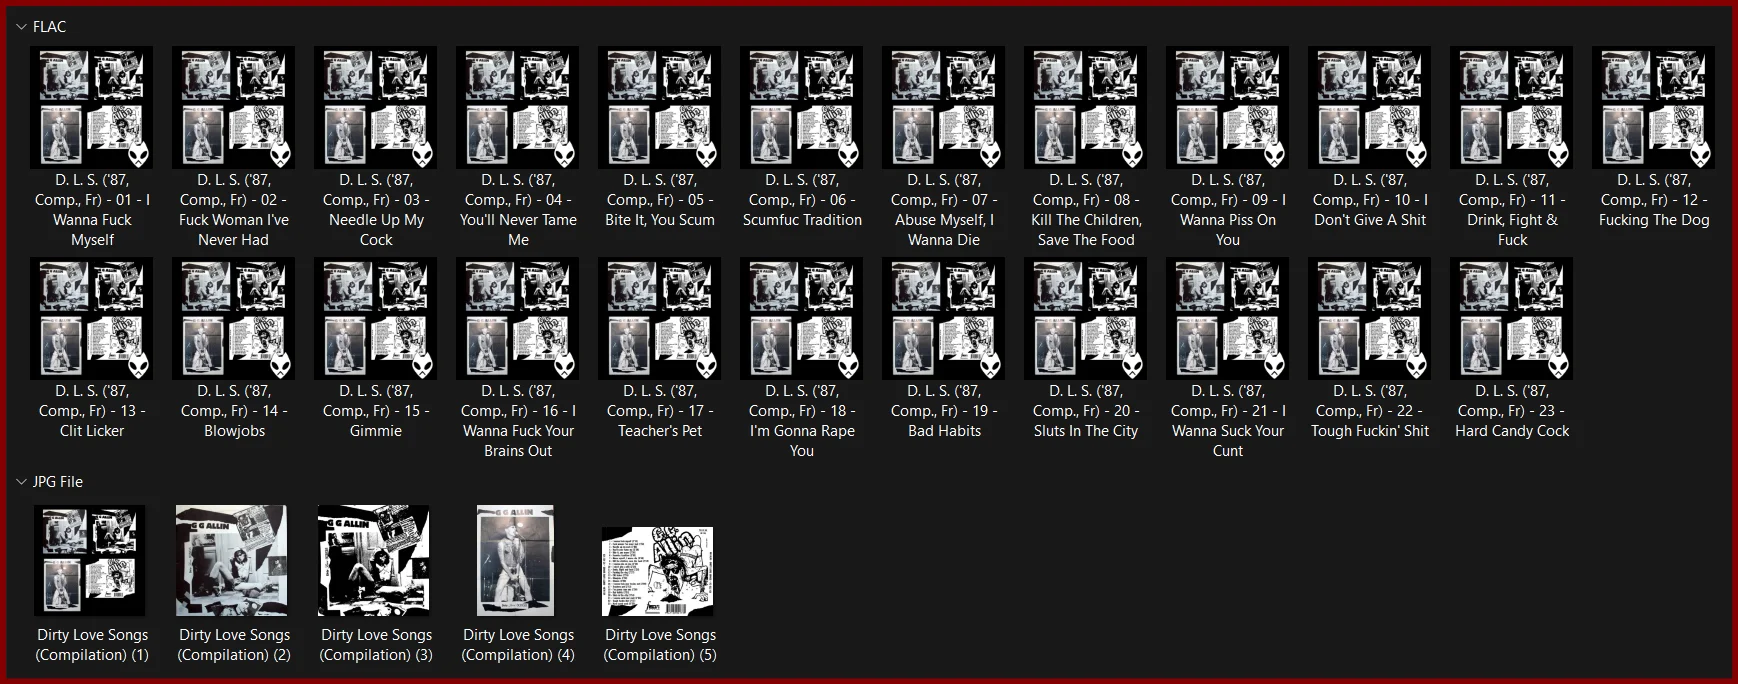Select track 20 Sluts In The City icon
Screen dimensions: 1738x684
(x=1086, y=318)
